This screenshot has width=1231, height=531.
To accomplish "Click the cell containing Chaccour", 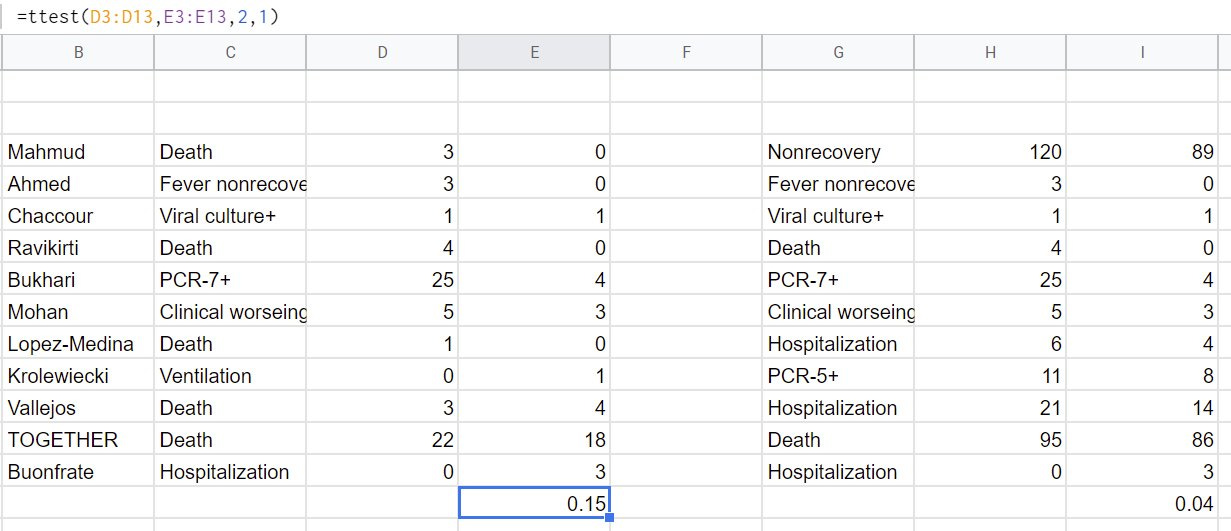I will 78,216.
